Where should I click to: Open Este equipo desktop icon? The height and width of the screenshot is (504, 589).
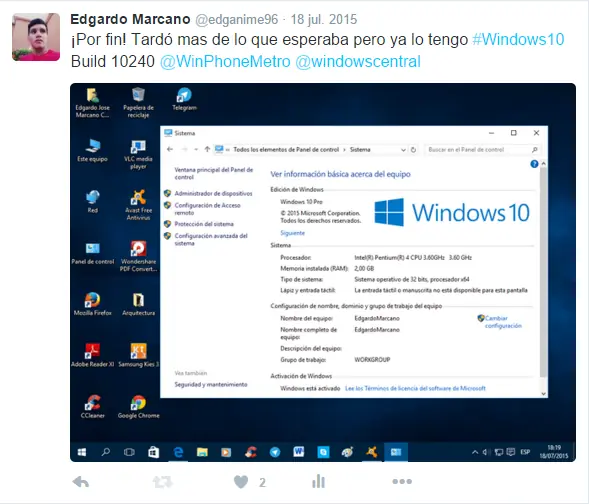point(92,150)
